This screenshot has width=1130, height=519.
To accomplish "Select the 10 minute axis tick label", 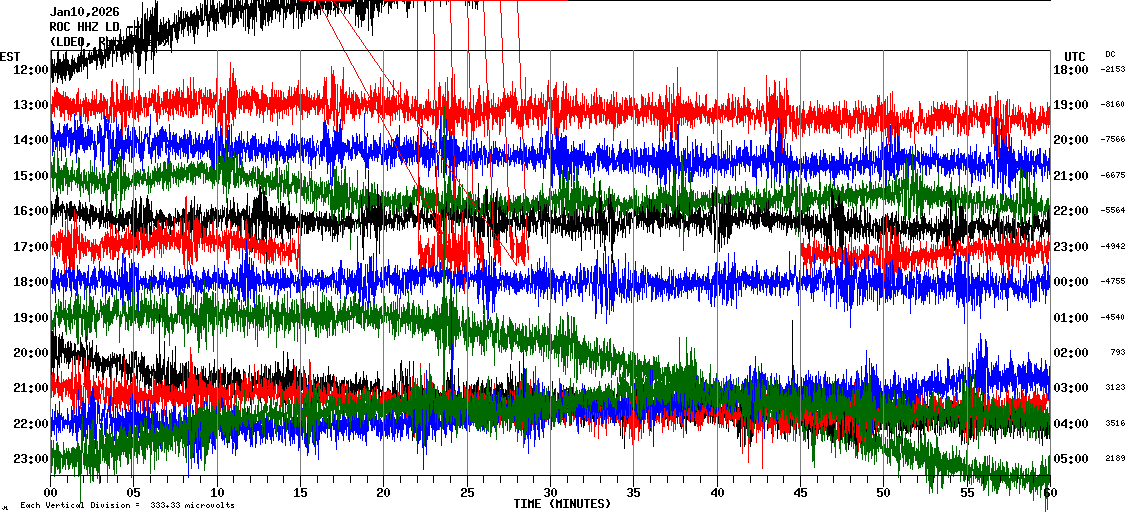I will (217, 493).
